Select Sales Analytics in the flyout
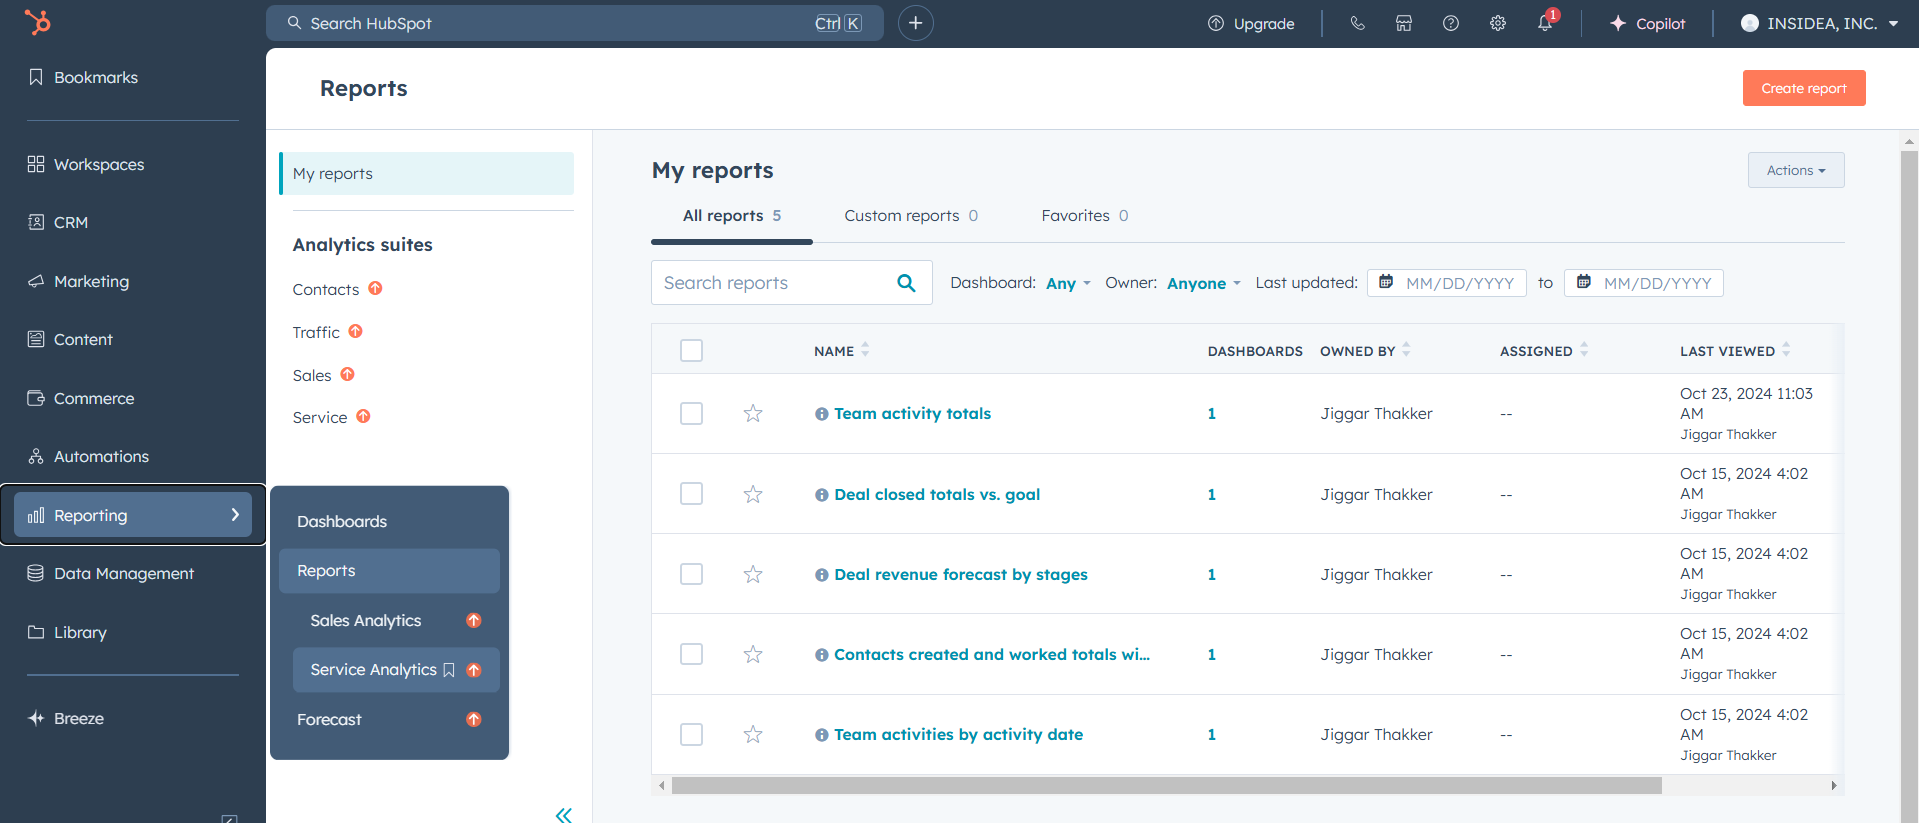 tap(366, 620)
